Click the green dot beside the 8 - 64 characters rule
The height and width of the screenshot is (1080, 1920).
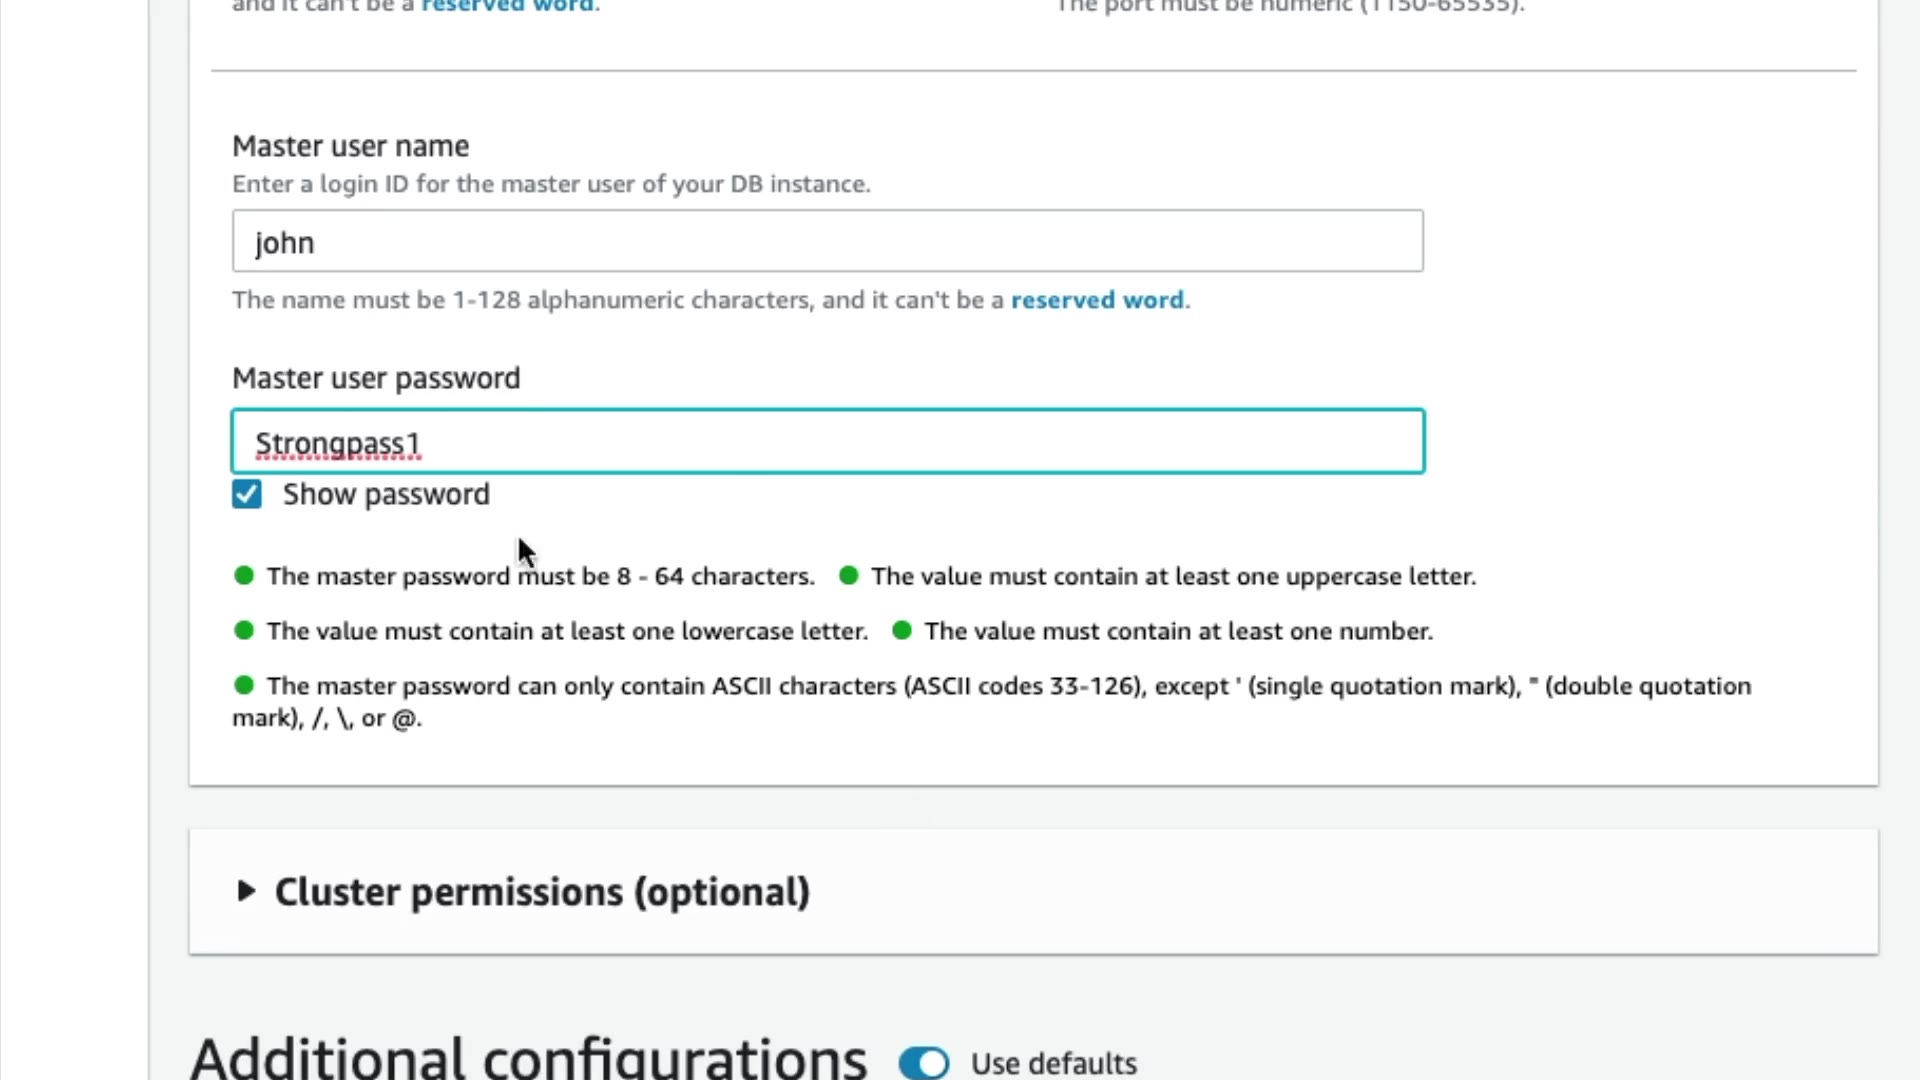click(x=244, y=575)
